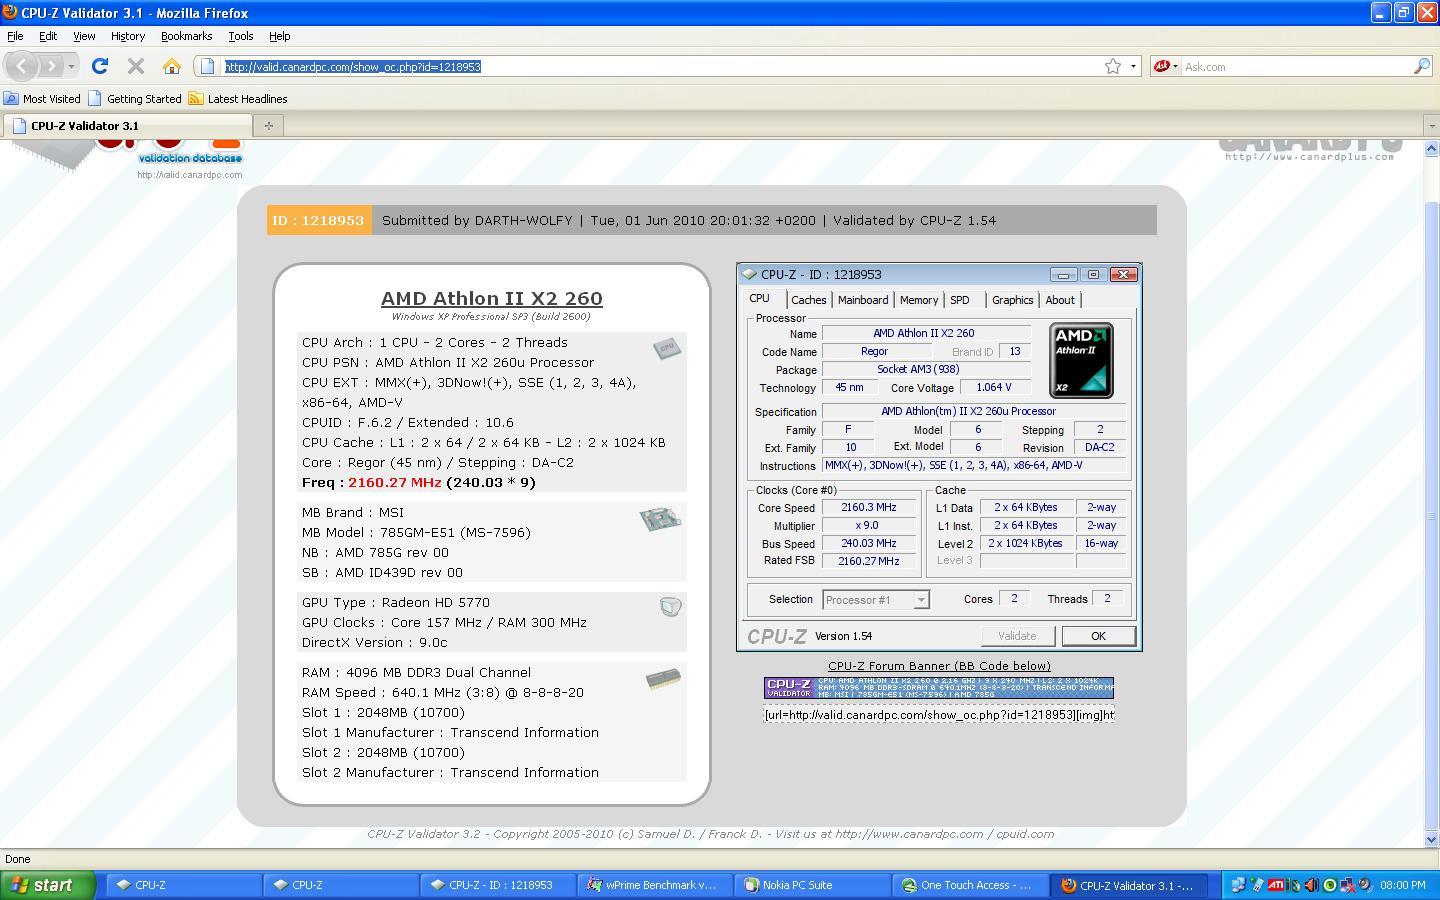Click the GPU icon beside GPU Type
1440x900 pixels.
click(x=670, y=606)
